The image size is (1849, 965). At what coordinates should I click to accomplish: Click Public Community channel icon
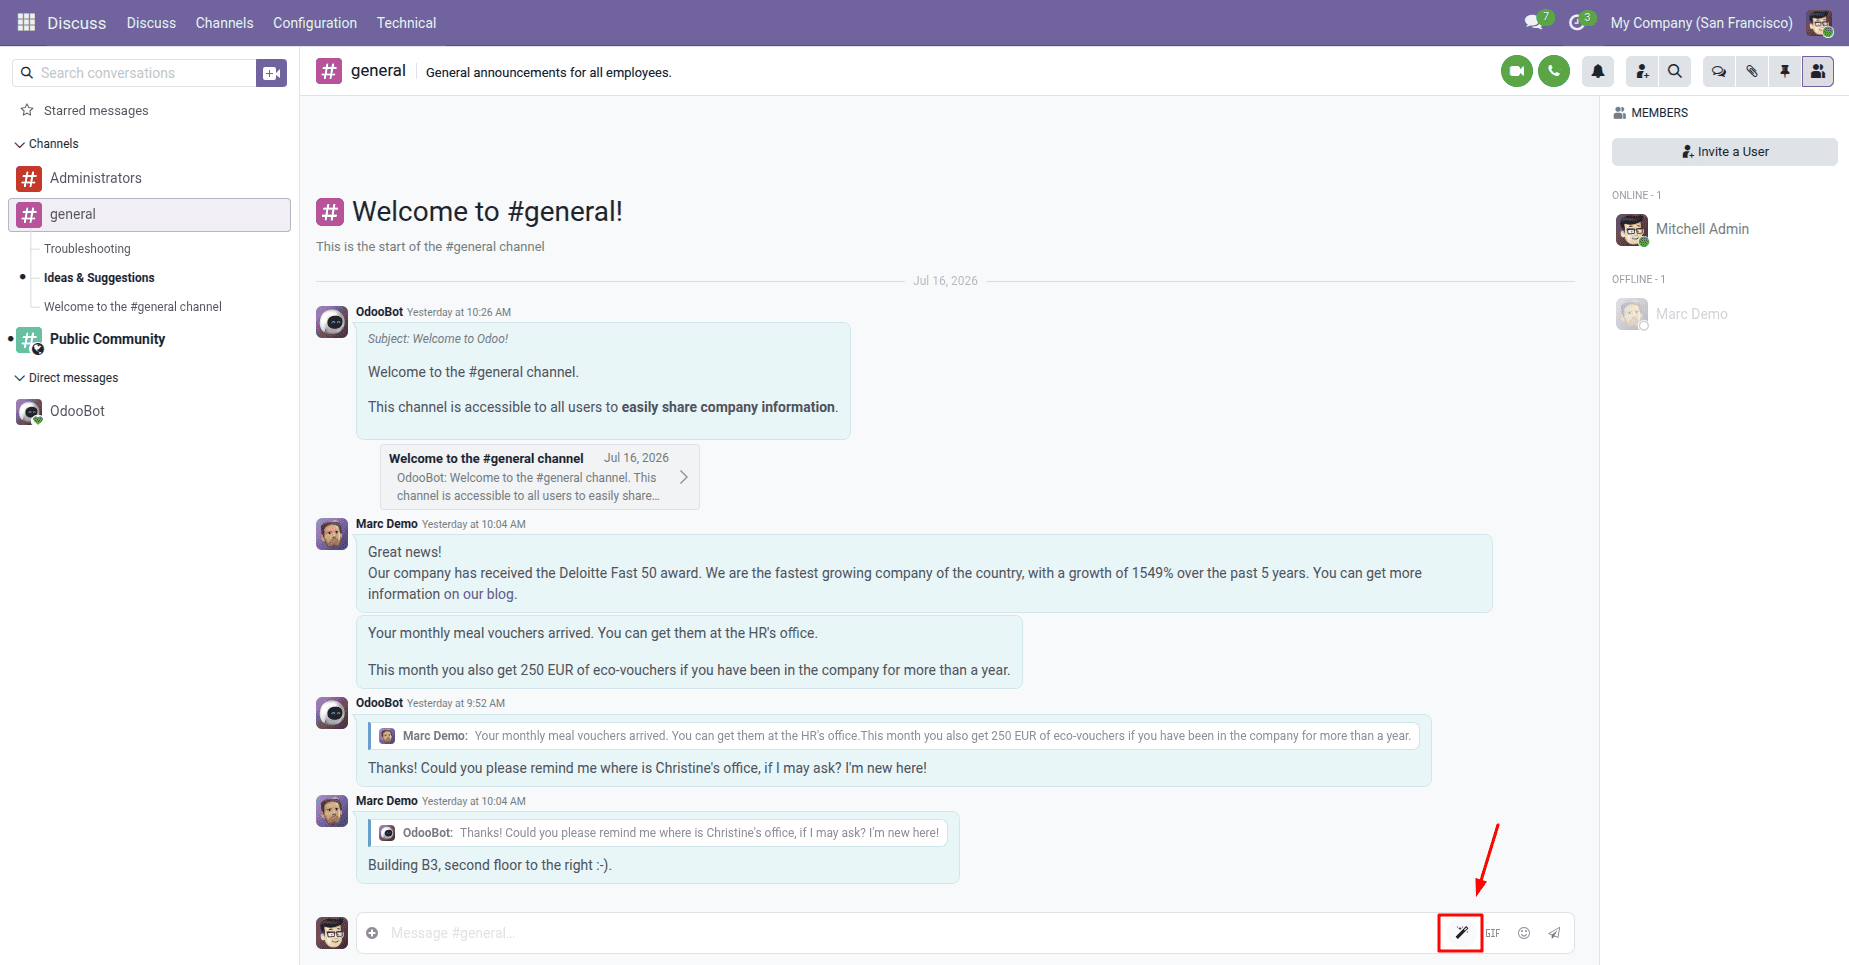tap(30, 340)
